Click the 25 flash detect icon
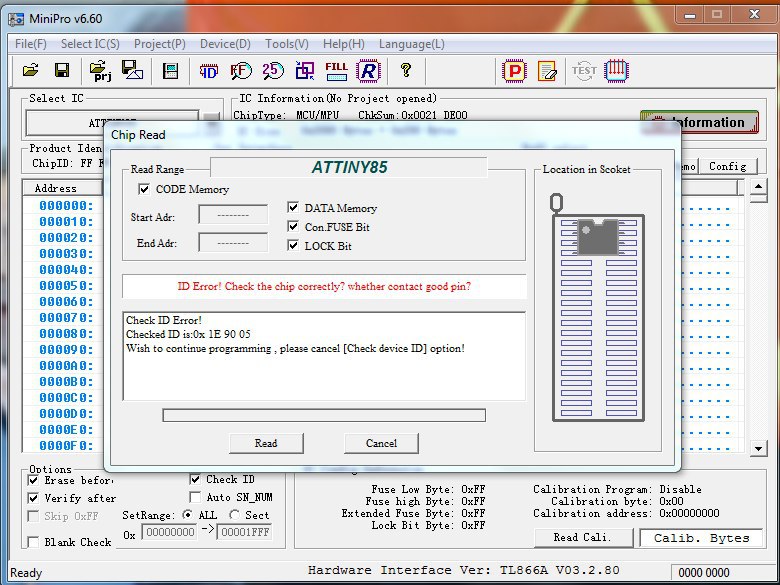Viewport: 780px width, 585px height. coord(273,71)
